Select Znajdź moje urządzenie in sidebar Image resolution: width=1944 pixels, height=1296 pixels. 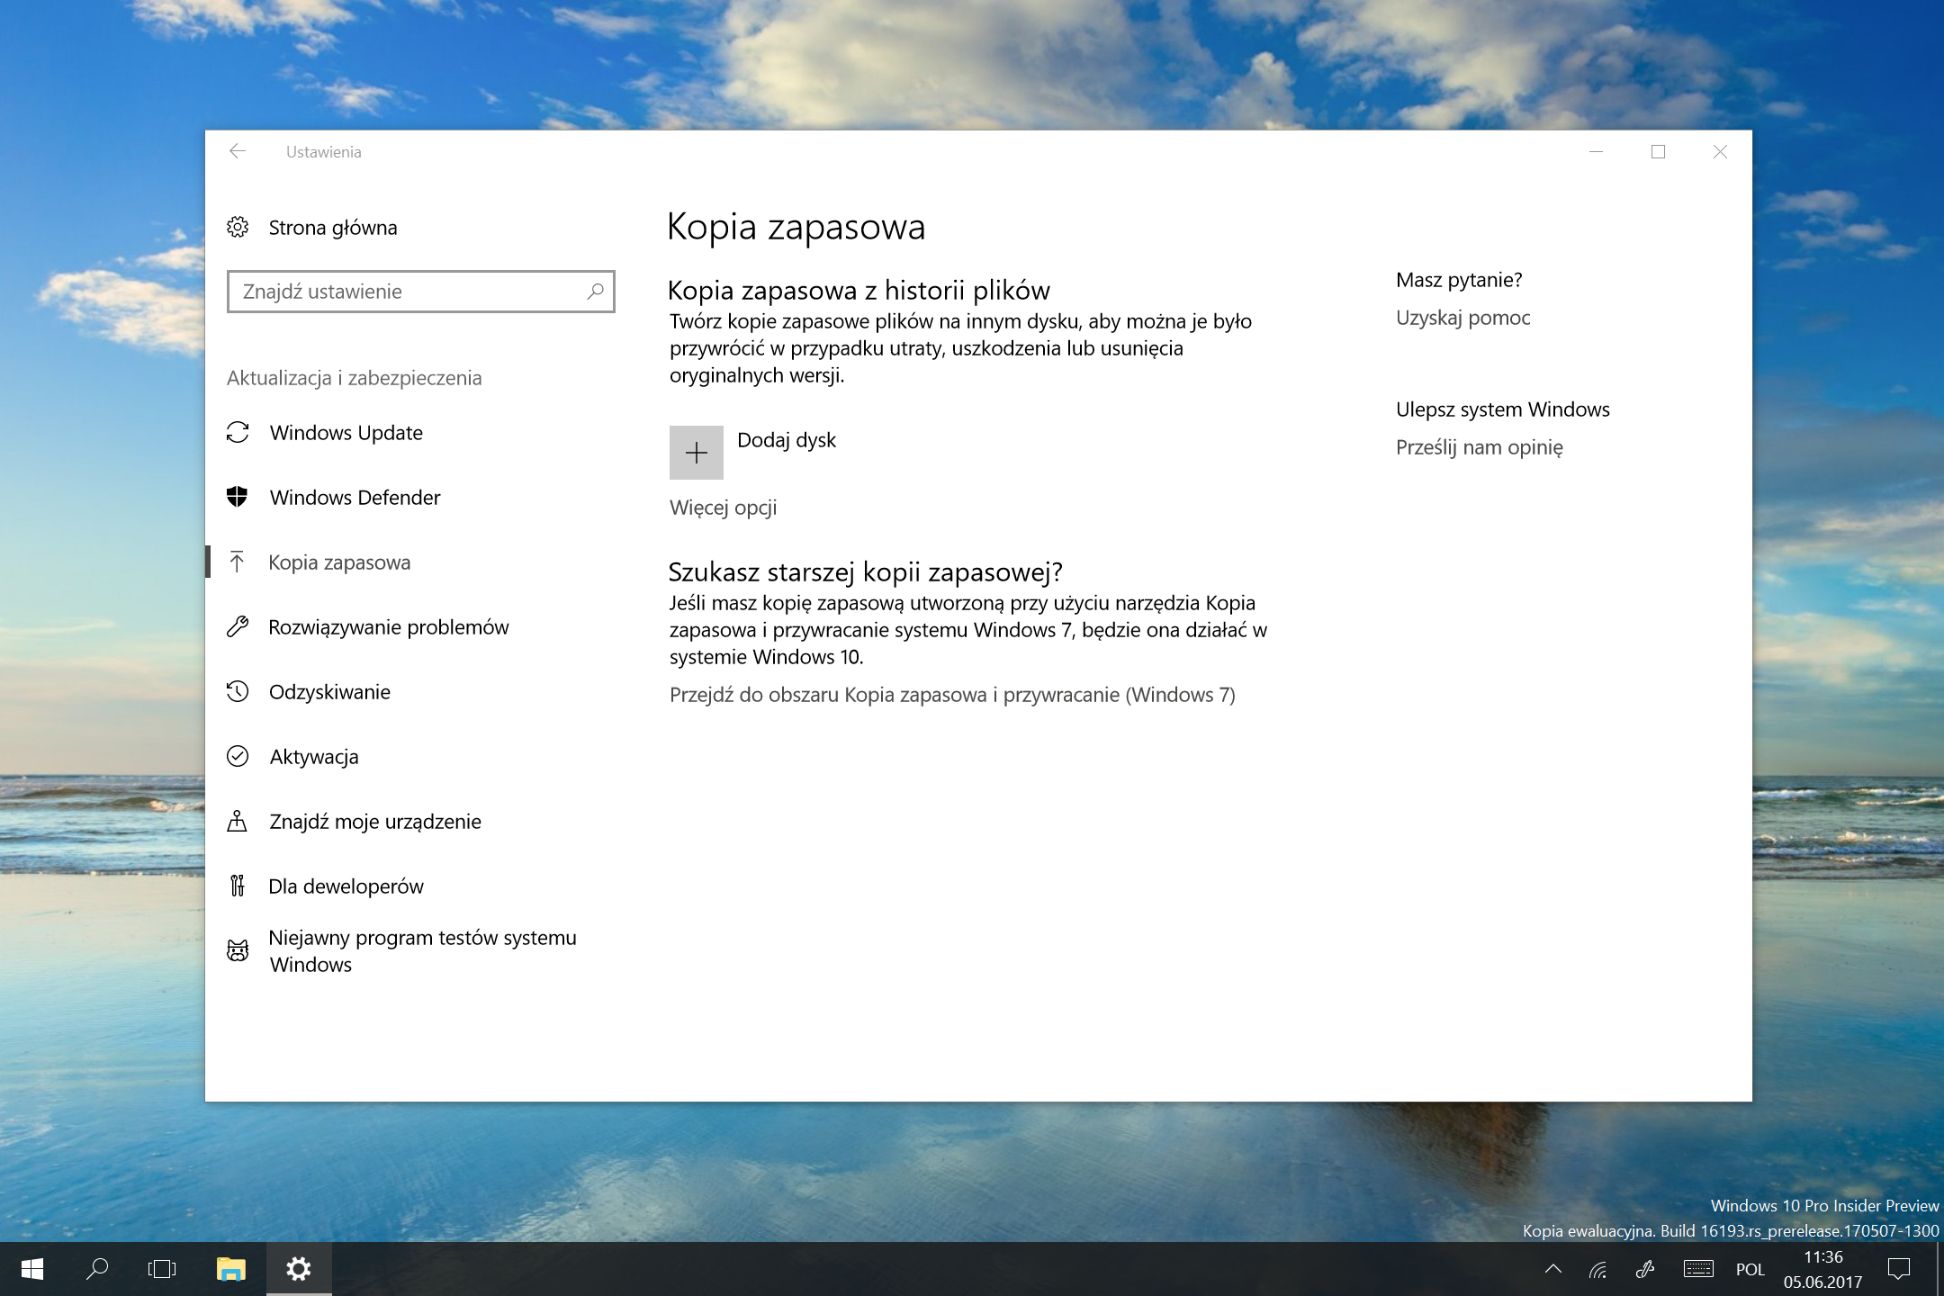pos(375,822)
